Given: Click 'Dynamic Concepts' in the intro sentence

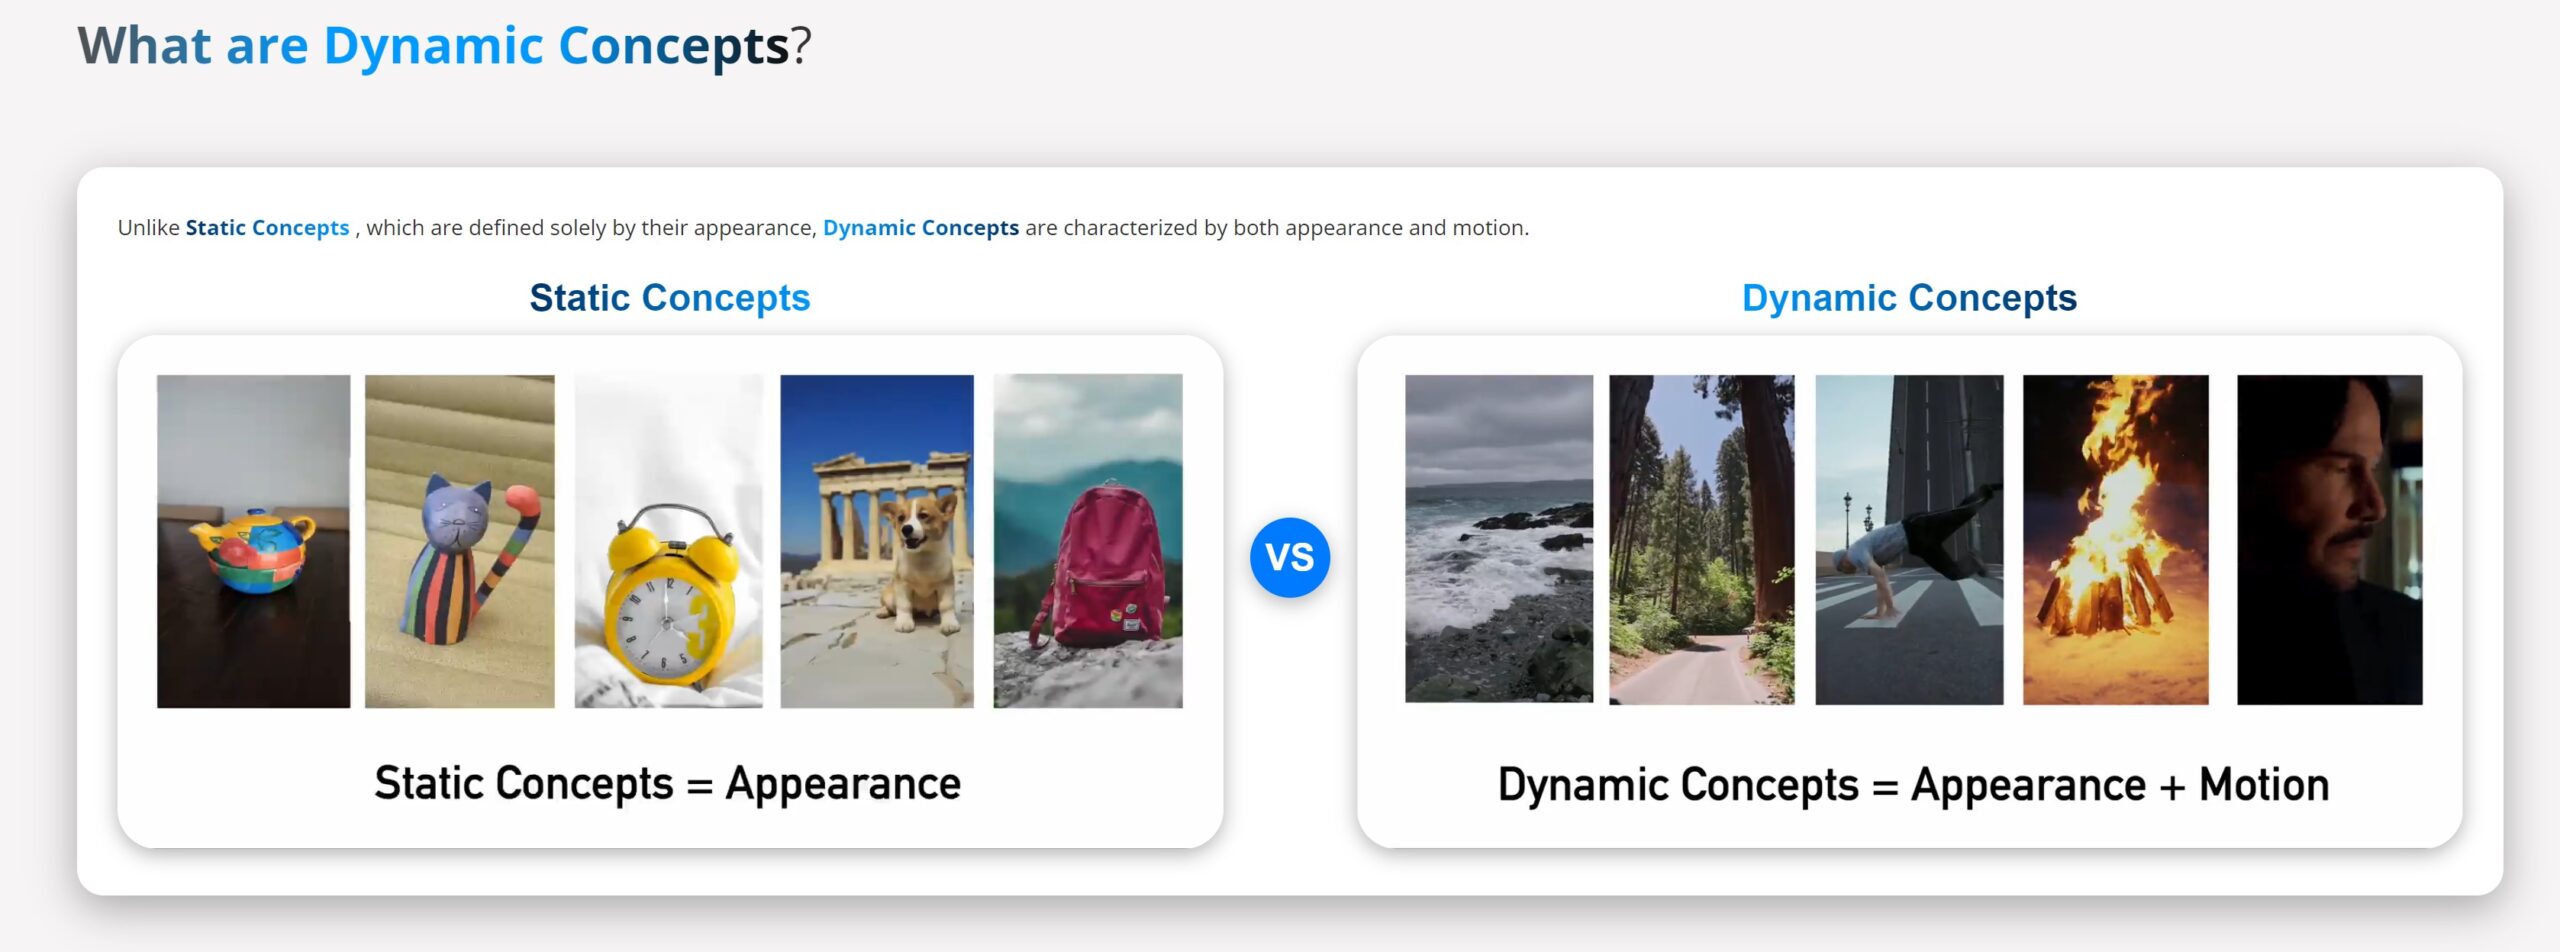Looking at the screenshot, I should pos(921,228).
